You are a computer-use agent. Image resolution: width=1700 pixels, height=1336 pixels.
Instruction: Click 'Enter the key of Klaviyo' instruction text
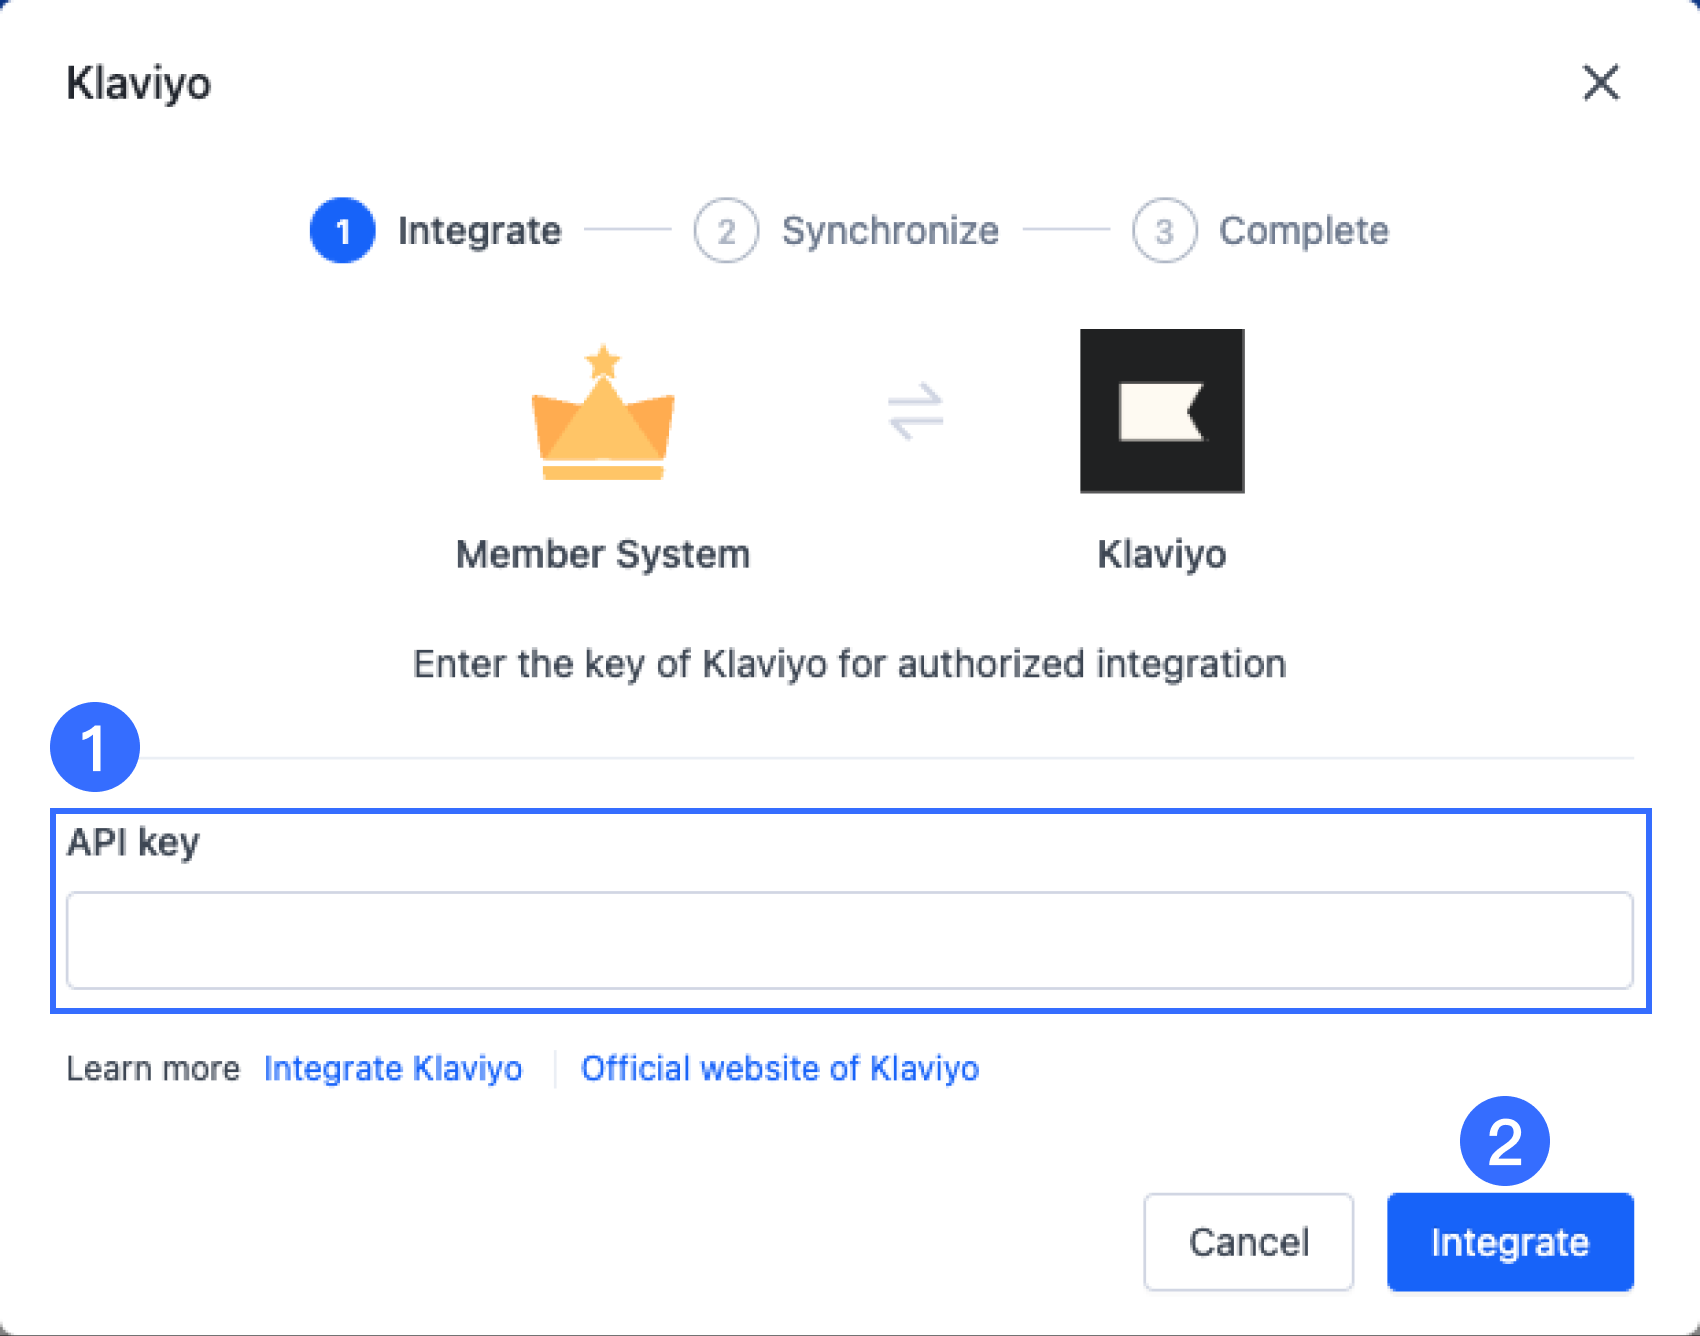(850, 664)
